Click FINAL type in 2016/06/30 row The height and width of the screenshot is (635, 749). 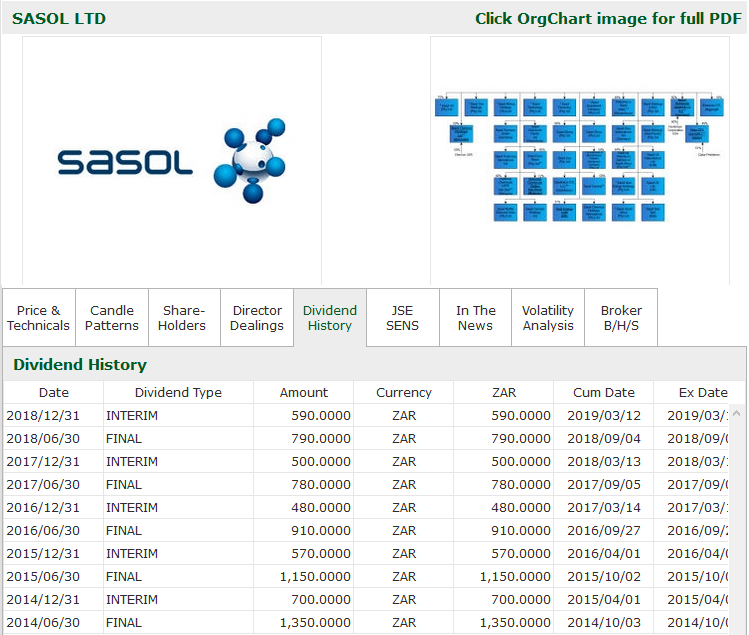pyautogui.click(x=178, y=530)
